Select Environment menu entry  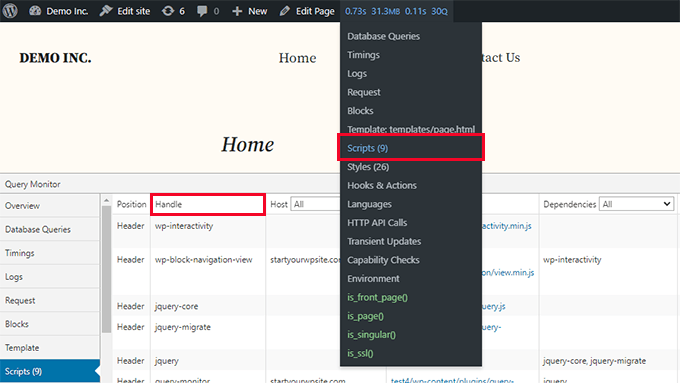373,278
